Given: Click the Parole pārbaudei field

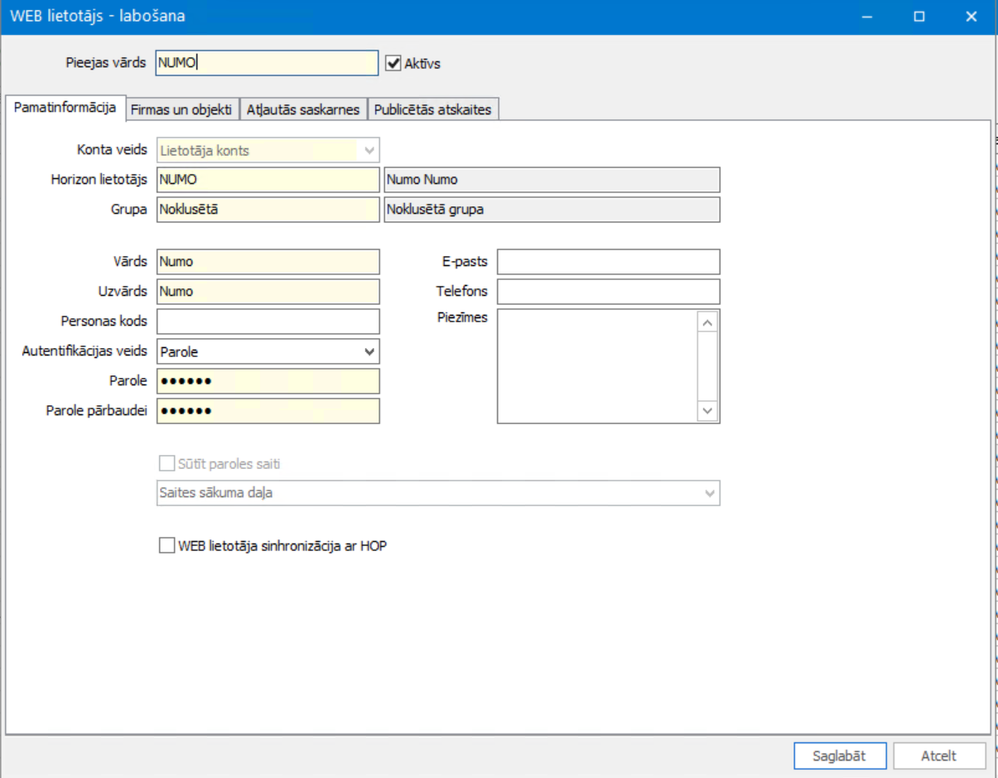Looking at the screenshot, I should [x=268, y=411].
